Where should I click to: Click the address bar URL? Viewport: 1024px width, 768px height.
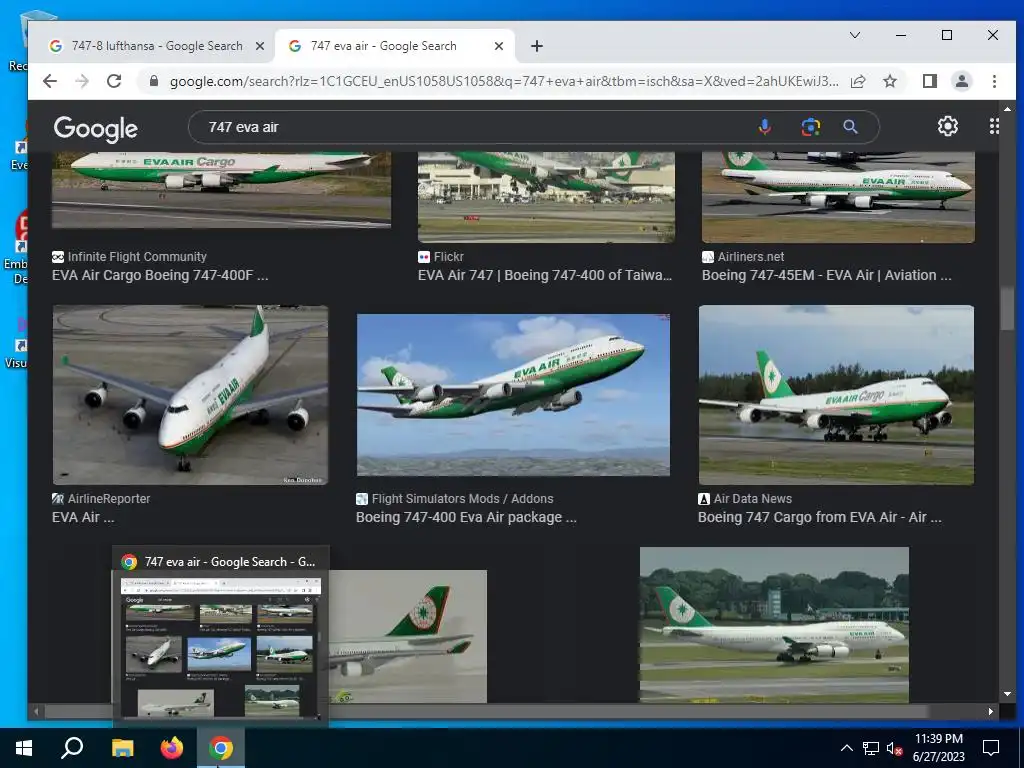click(x=504, y=81)
